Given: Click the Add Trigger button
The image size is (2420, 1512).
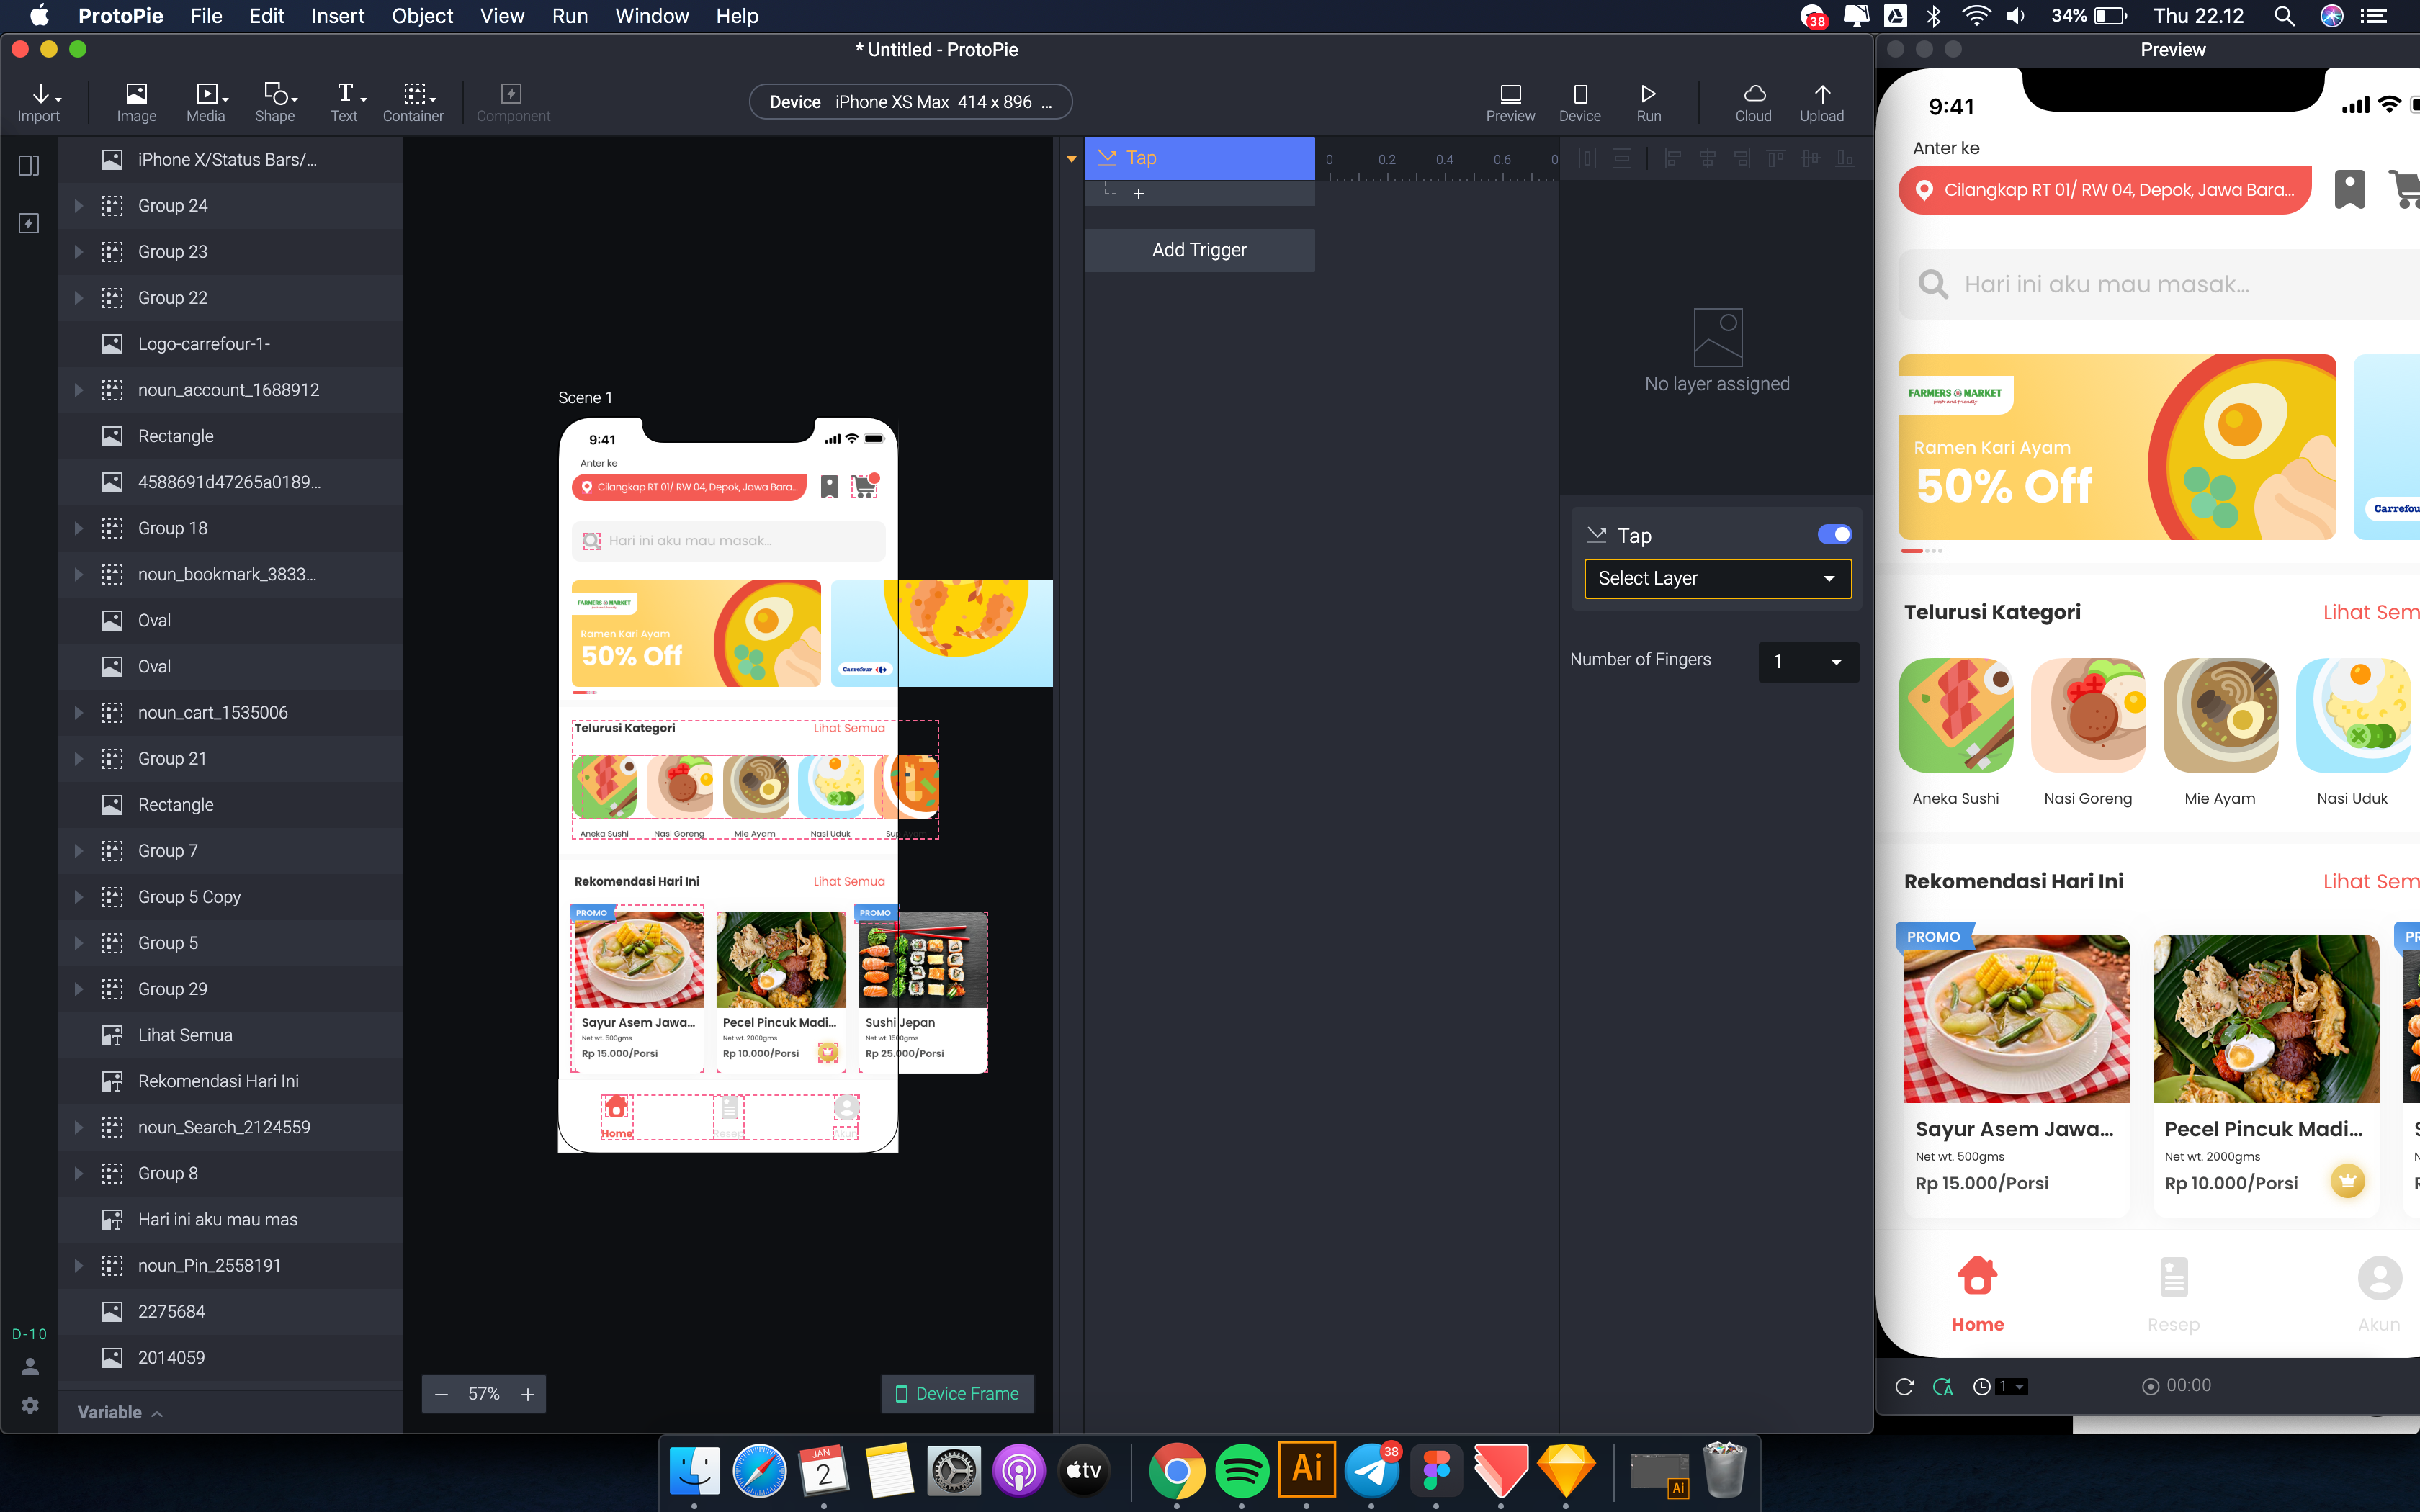Looking at the screenshot, I should 1199,250.
